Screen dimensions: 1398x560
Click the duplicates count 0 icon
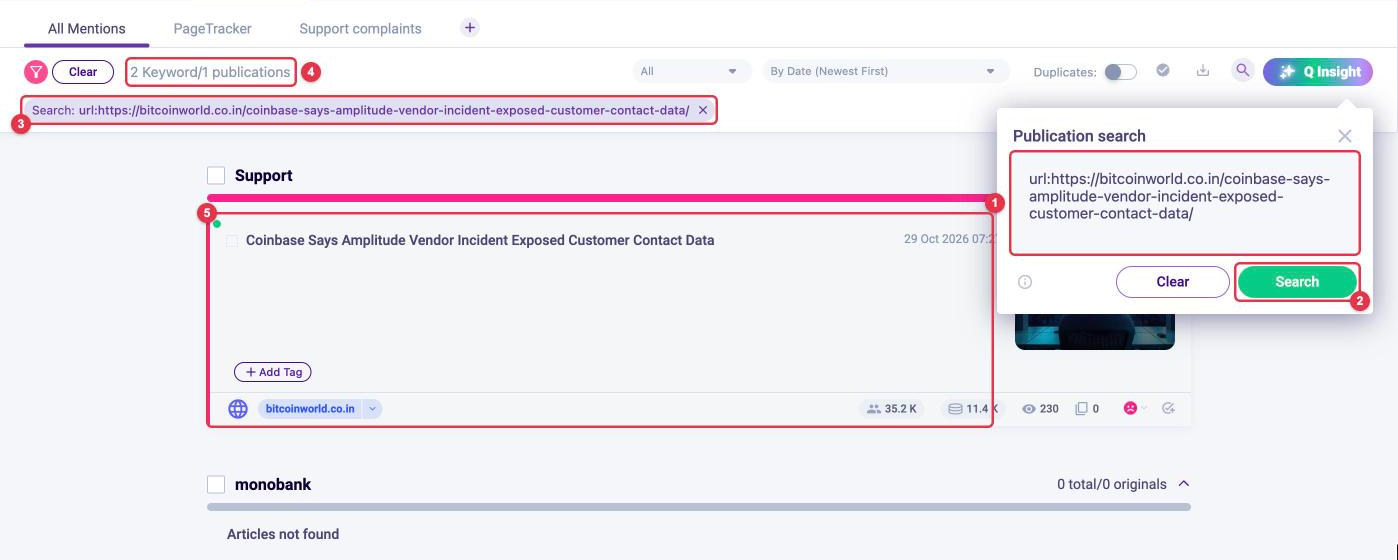[1087, 408]
